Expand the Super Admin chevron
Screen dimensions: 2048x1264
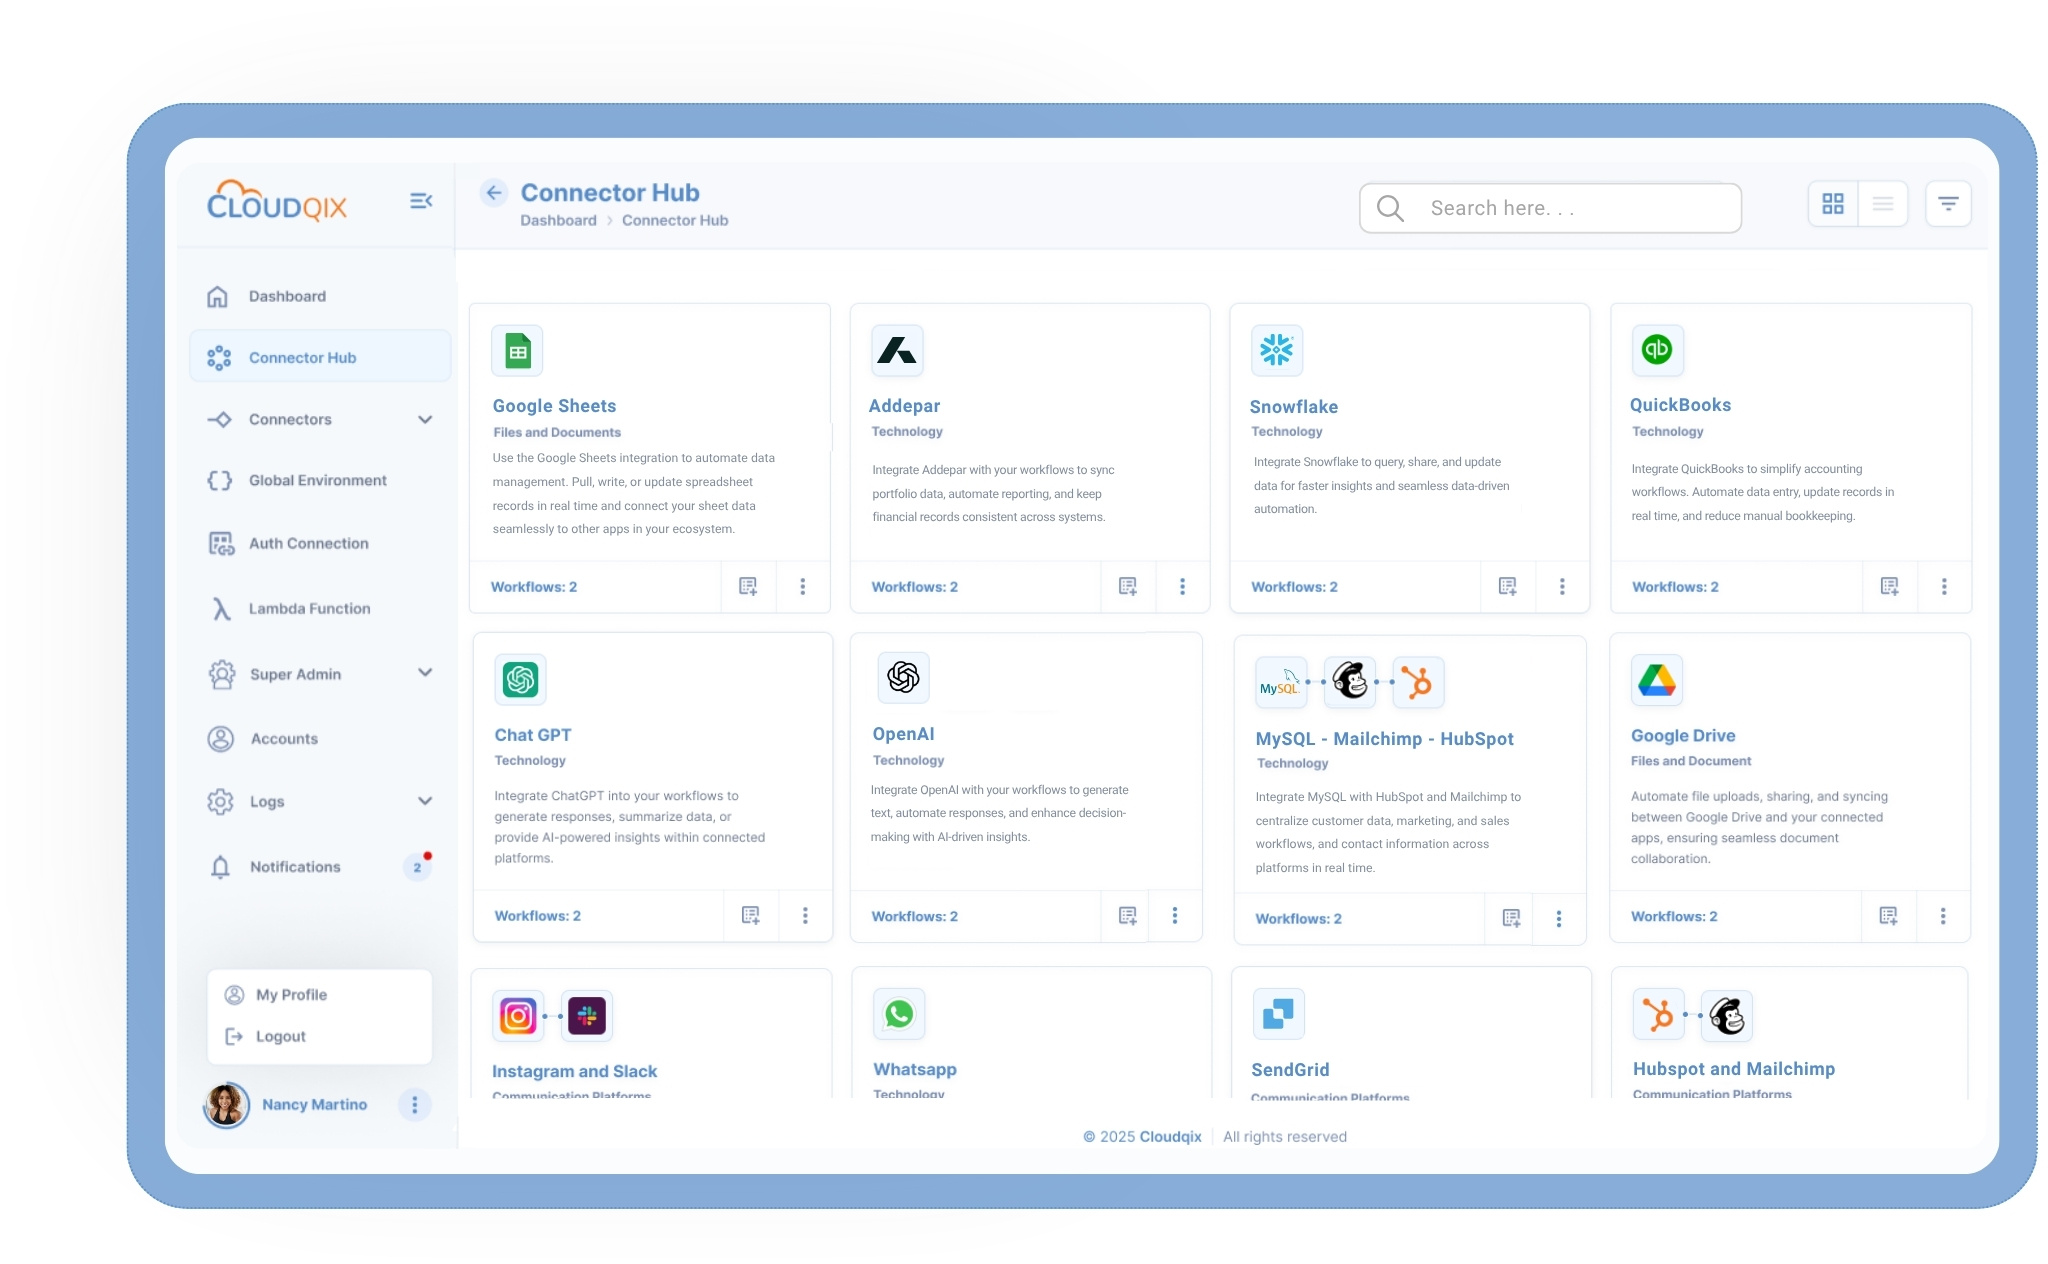coord(425,673)
